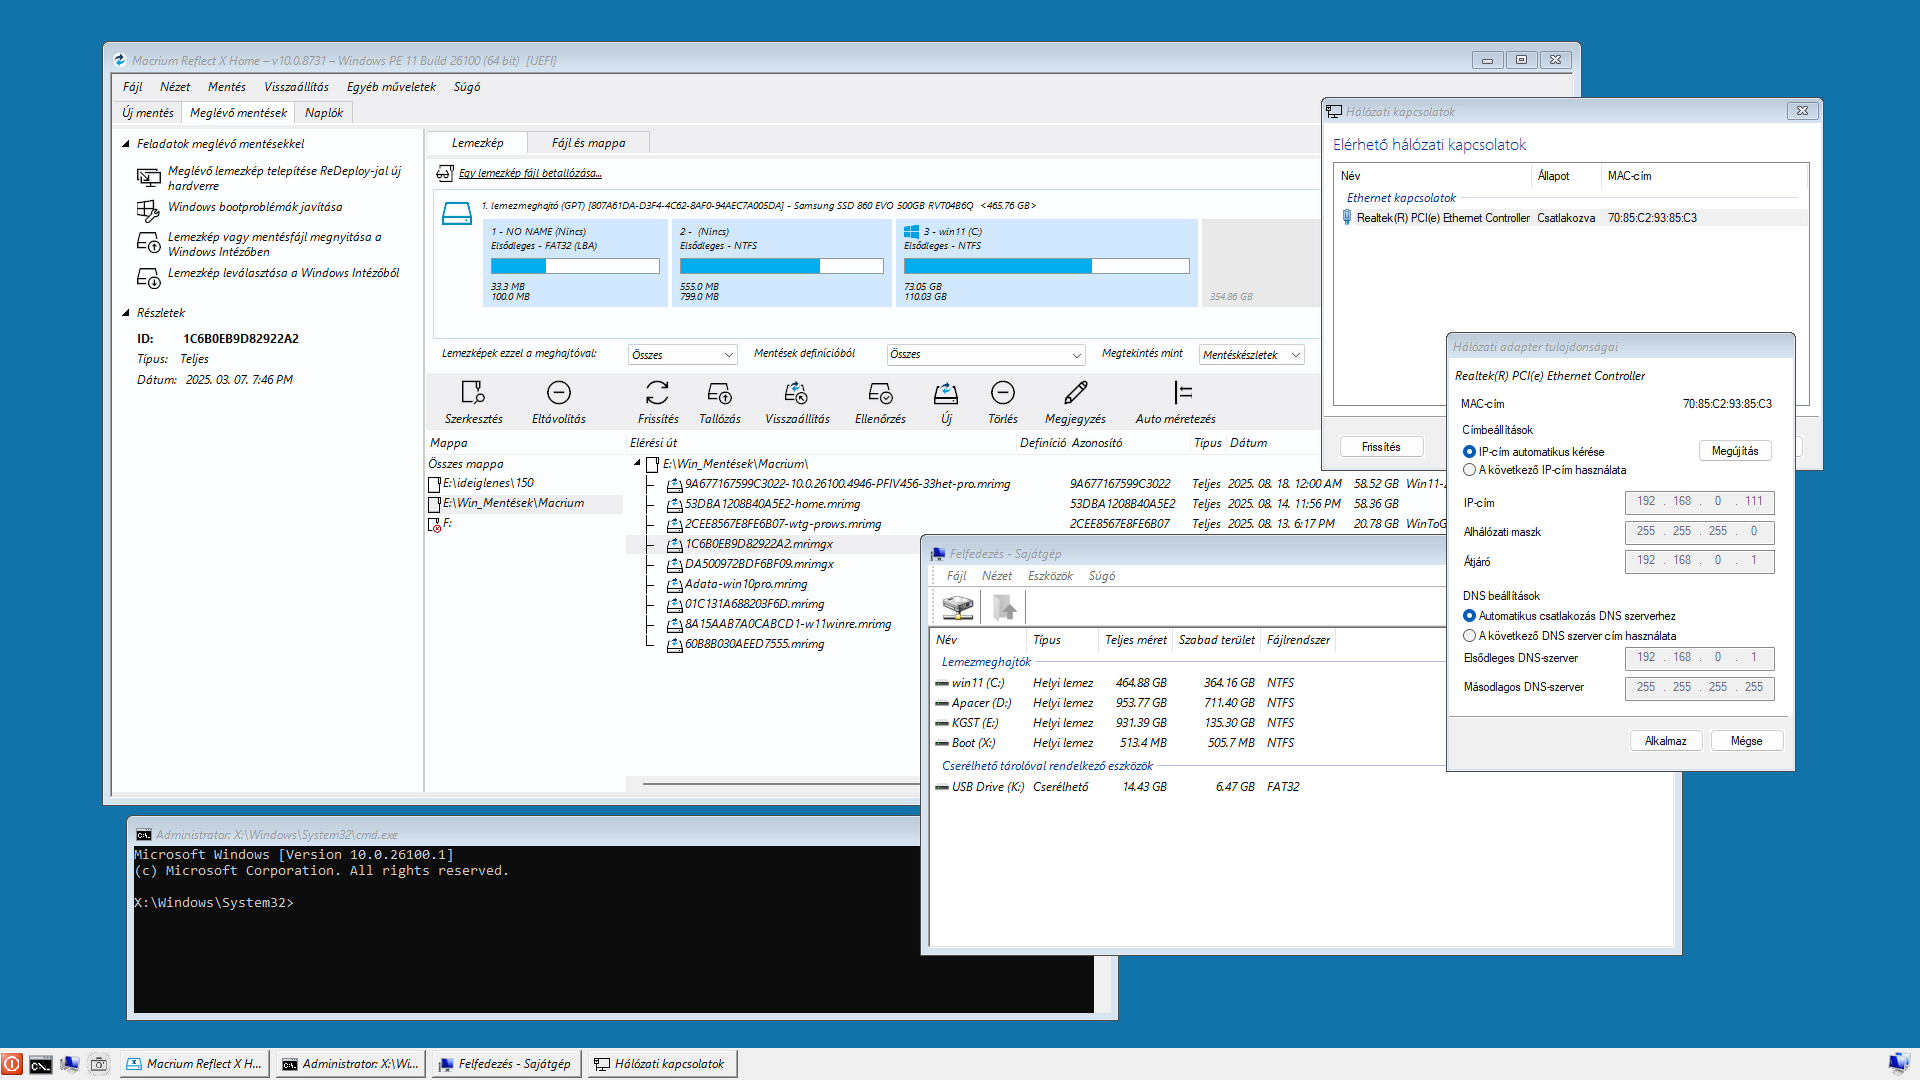Screen dimensions: 1920x1080
Task: Collapse 'Feladatok meglévő mentésekkel' section
Action: point(126,144)
